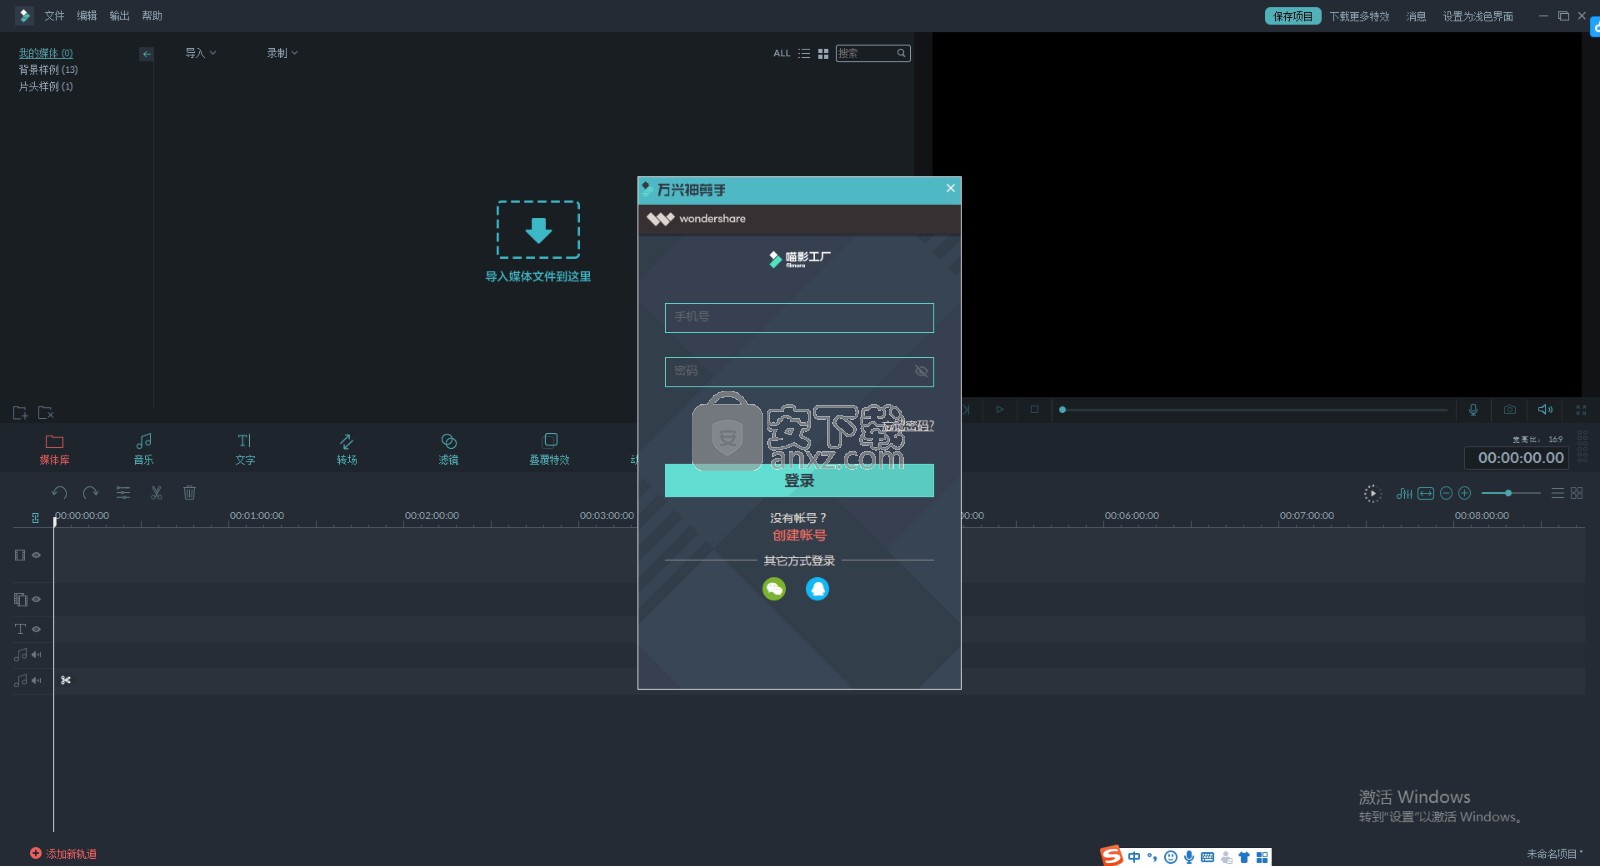
Task: Click the scissors split icon in toolbar
Action: tap(156, 493)
